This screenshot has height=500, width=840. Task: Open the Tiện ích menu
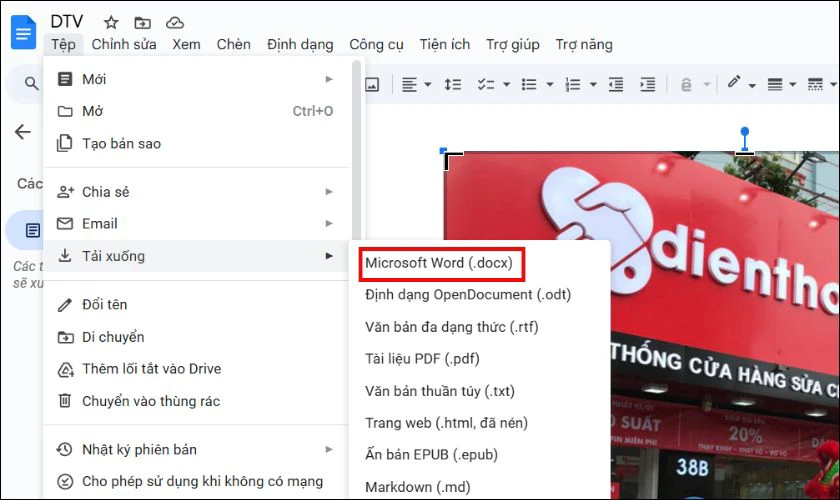pos(445,44)
